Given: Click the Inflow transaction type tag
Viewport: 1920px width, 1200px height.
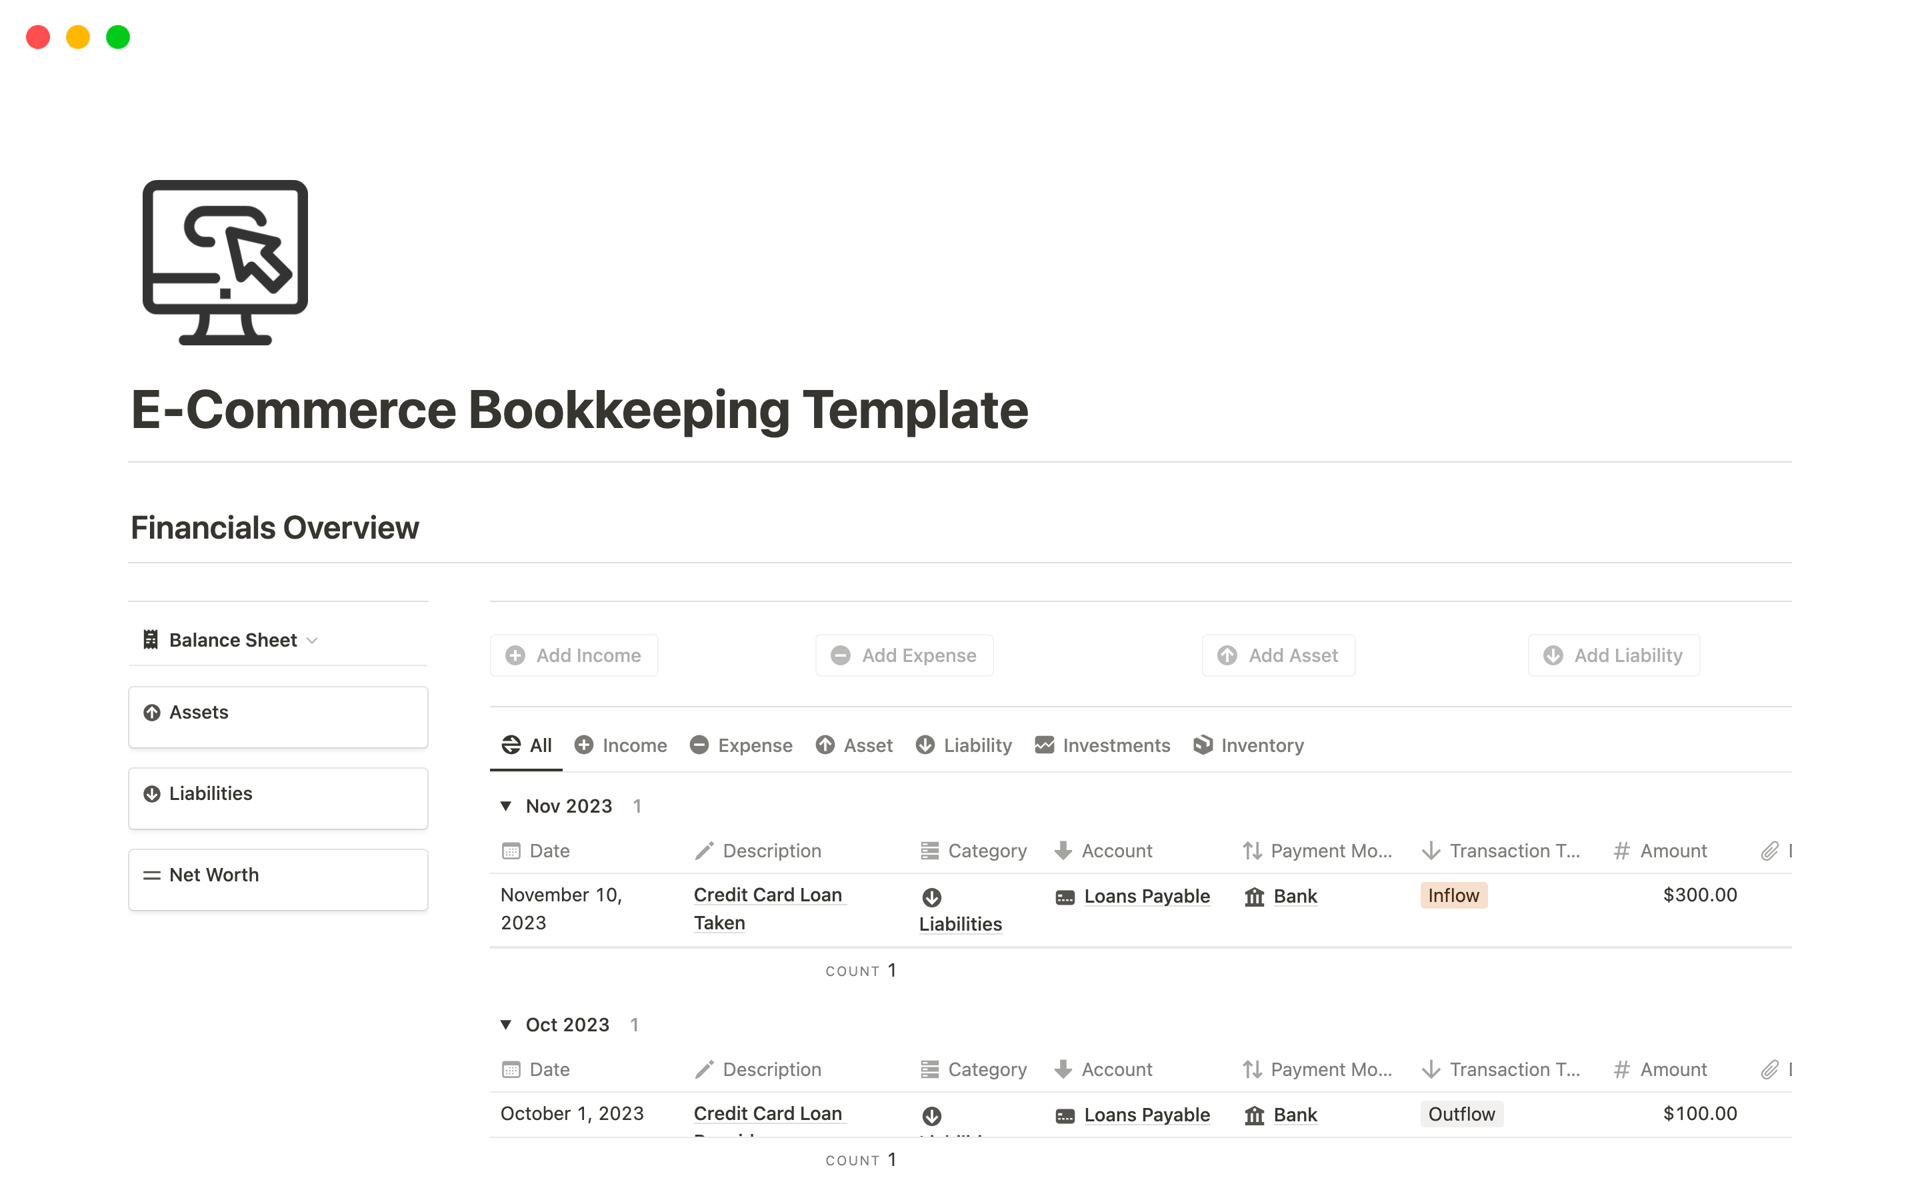Looking at the screenshot, I should click(1453, 895).
